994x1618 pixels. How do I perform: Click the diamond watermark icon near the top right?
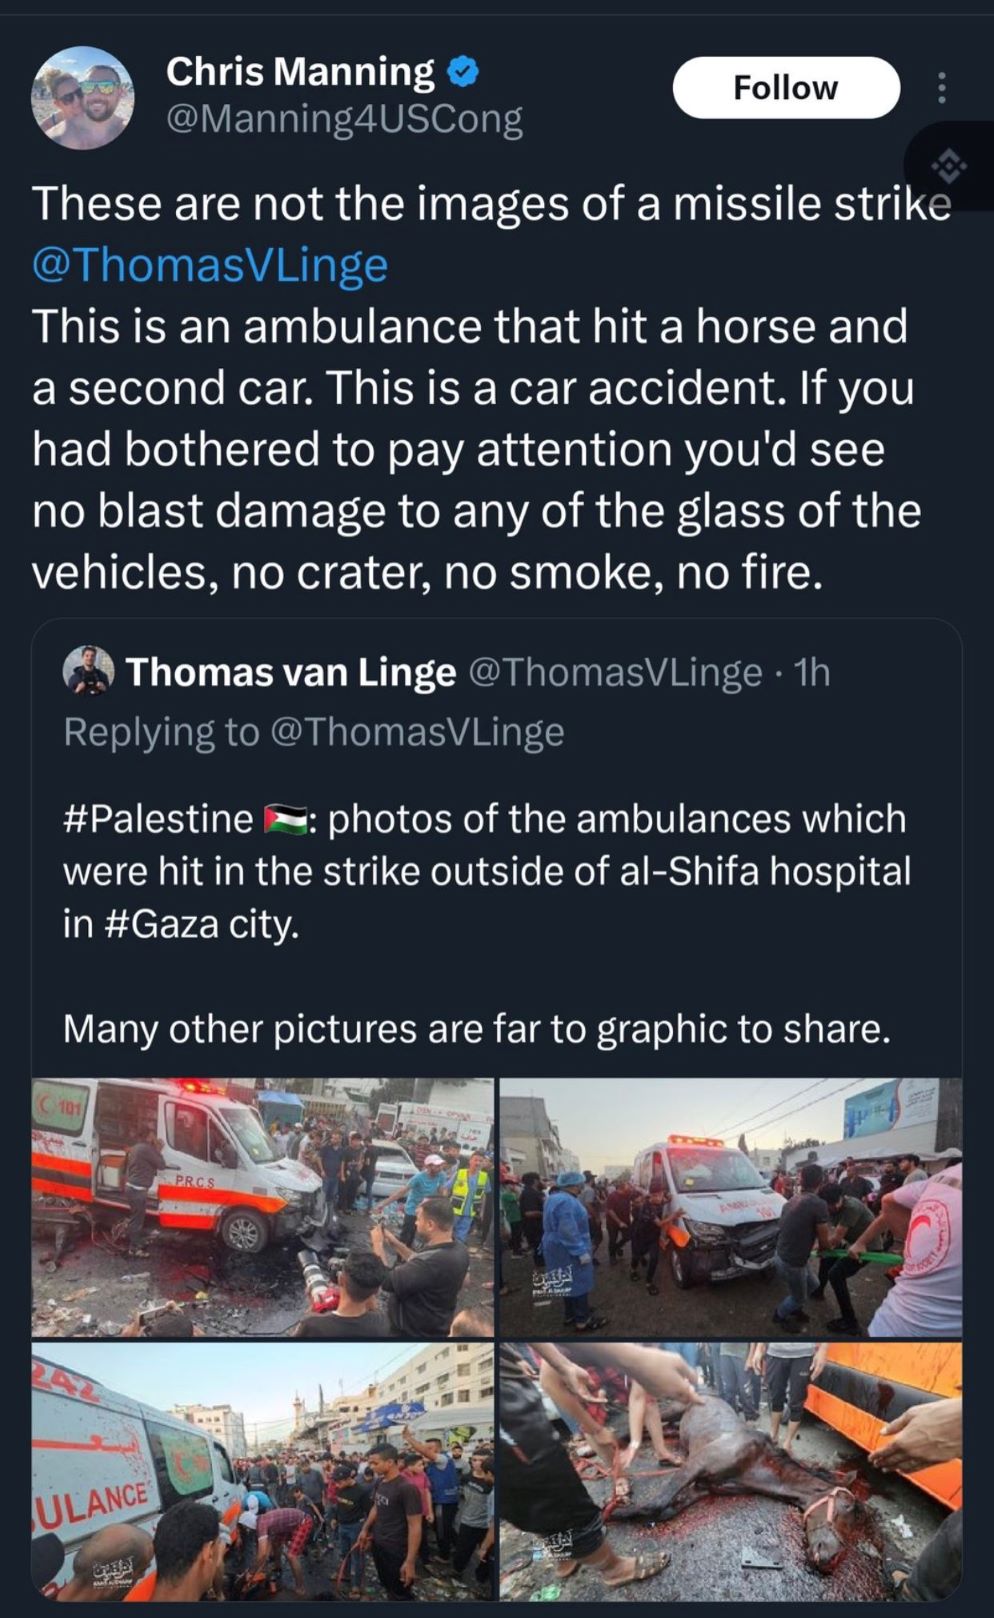pyautogui.click(x=946, y=163)
